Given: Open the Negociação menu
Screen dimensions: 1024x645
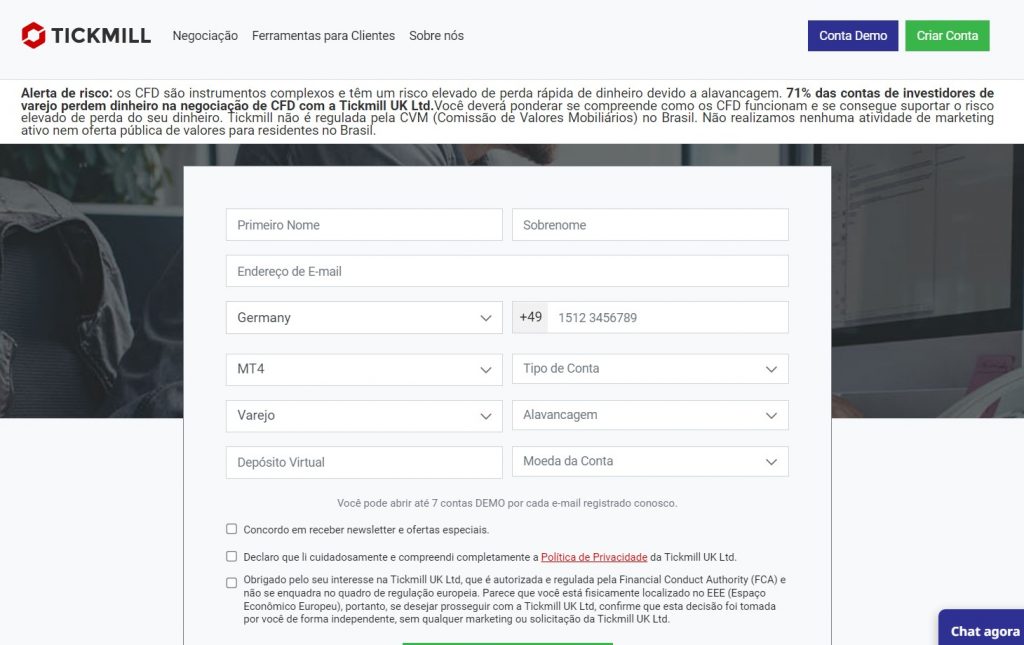Looking at the screenshot, I should tap(205, 36).
